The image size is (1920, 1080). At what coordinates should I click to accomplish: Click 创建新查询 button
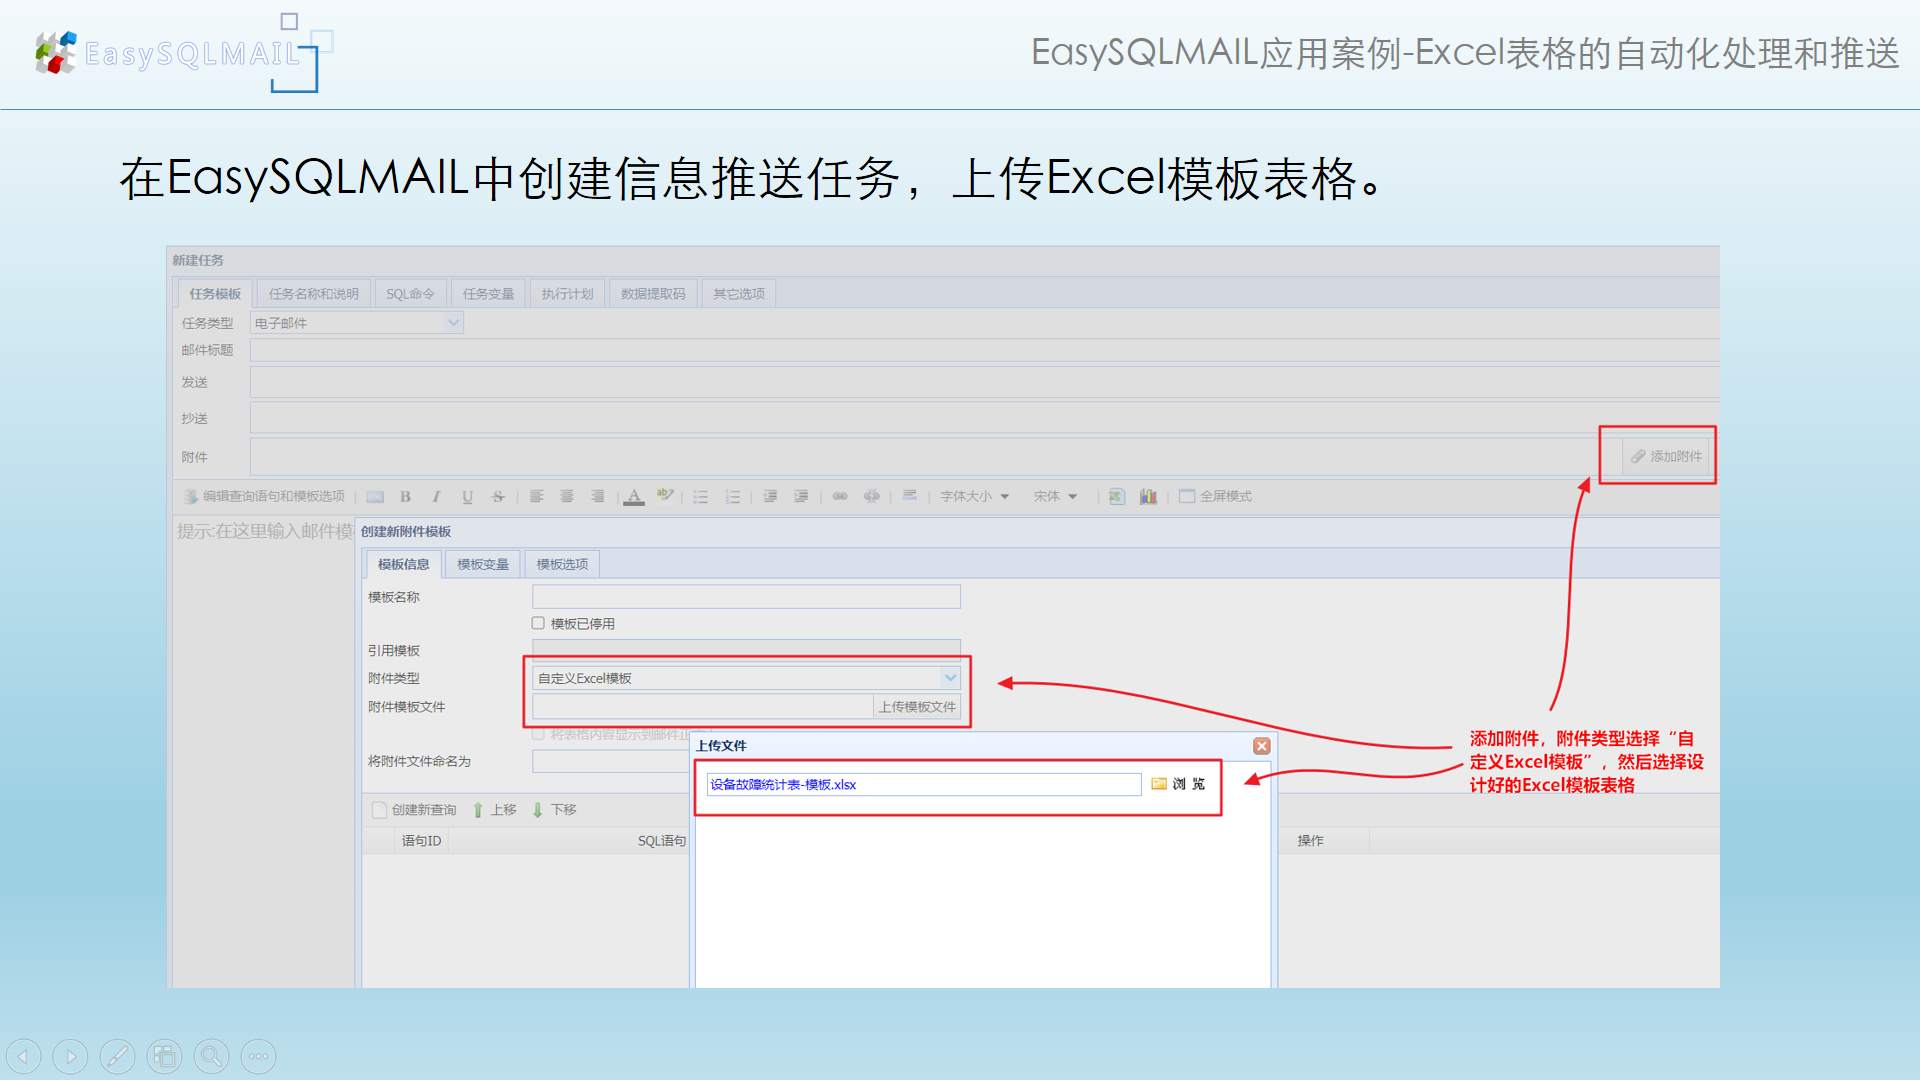(x=414, y=810)
